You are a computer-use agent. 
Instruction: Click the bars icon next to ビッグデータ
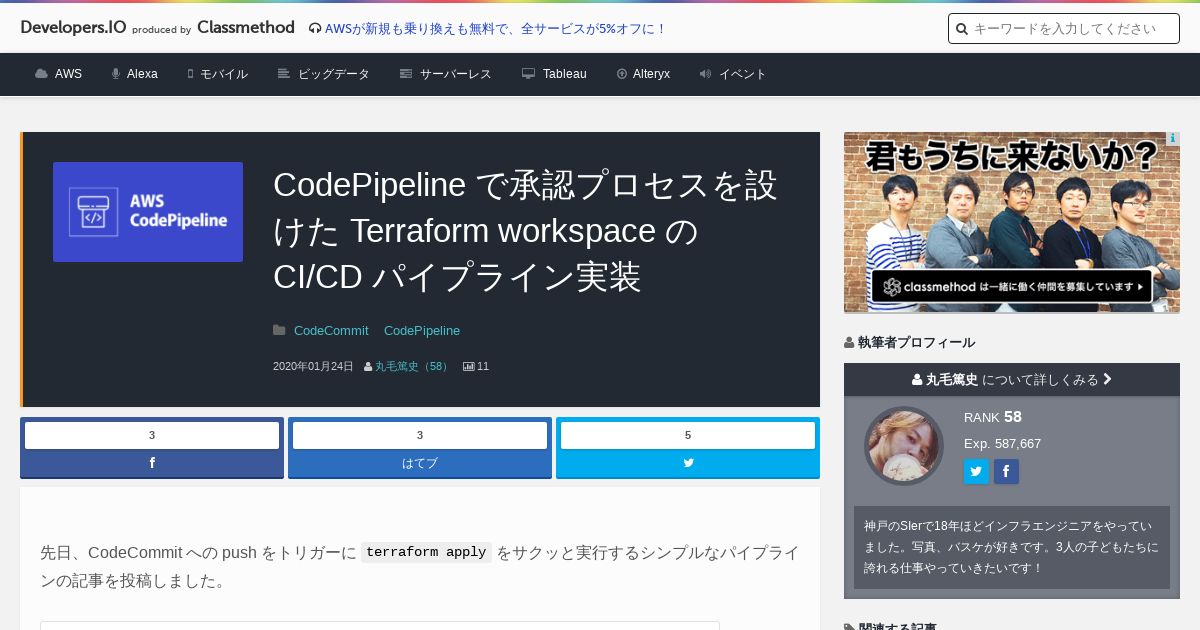pos(284,74)
